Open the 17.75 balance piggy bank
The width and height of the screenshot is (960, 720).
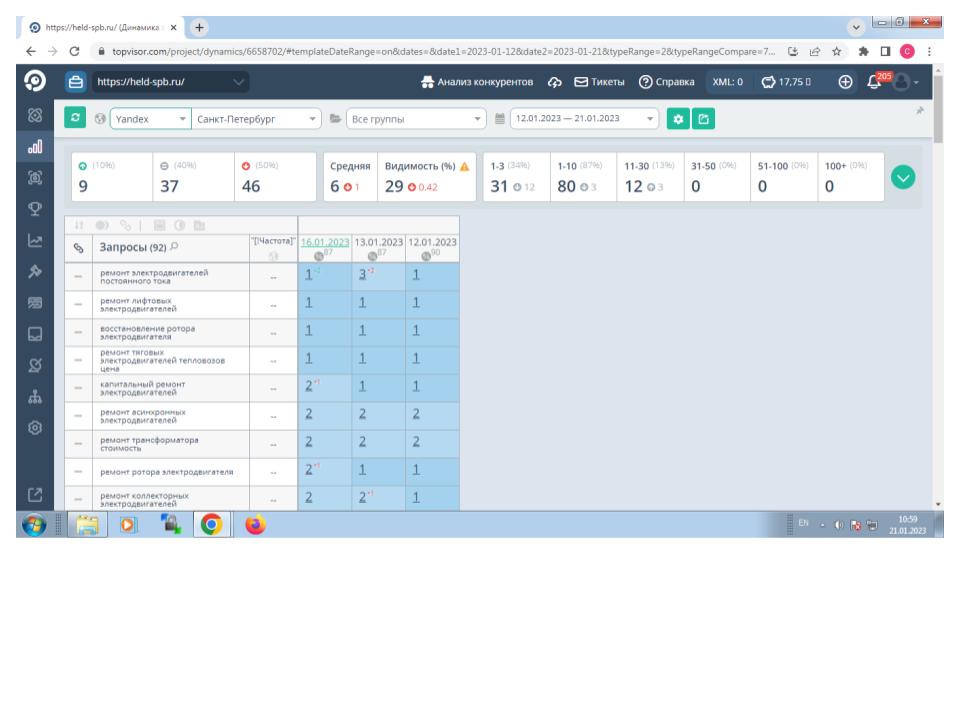786,82
